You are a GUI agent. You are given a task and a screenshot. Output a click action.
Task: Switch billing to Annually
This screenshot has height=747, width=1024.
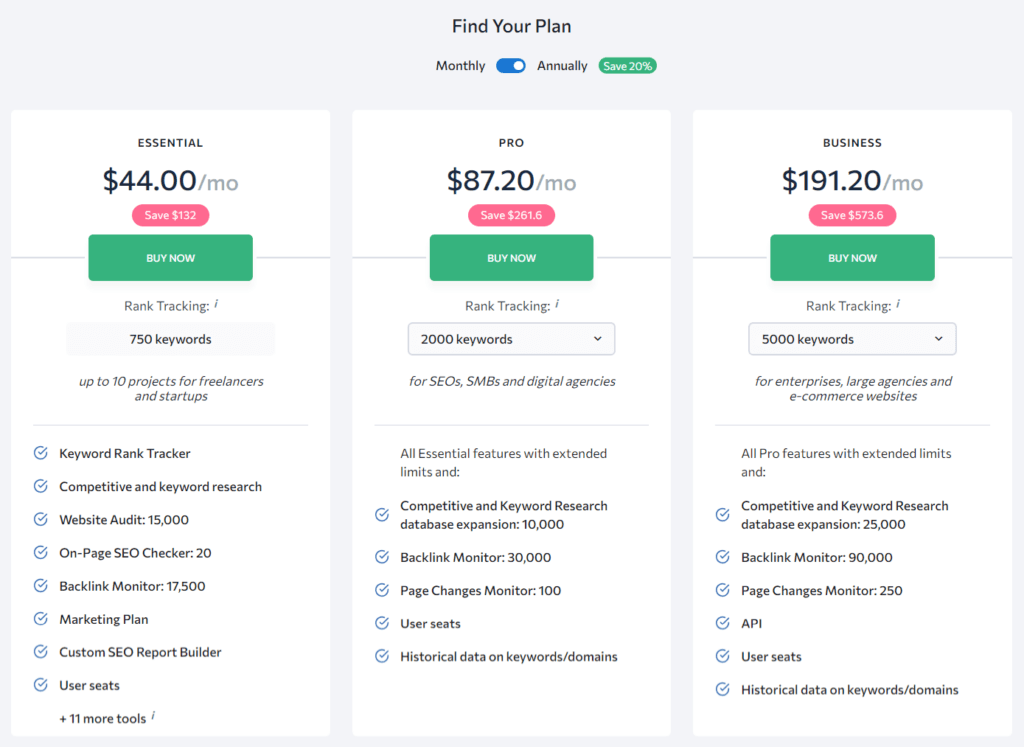click(x=562, y=65)
